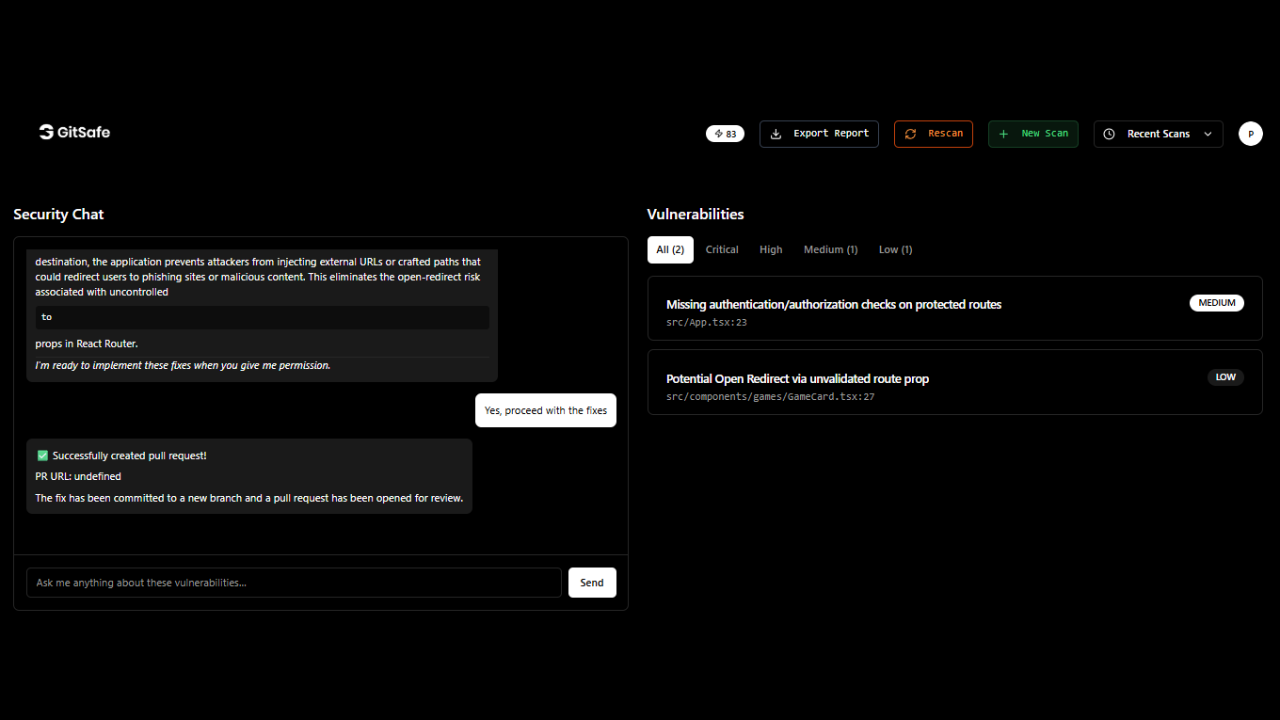Click the plus icon in New Scan
The width and height of the screenshot is (1280, 720).
point(1004,133)
